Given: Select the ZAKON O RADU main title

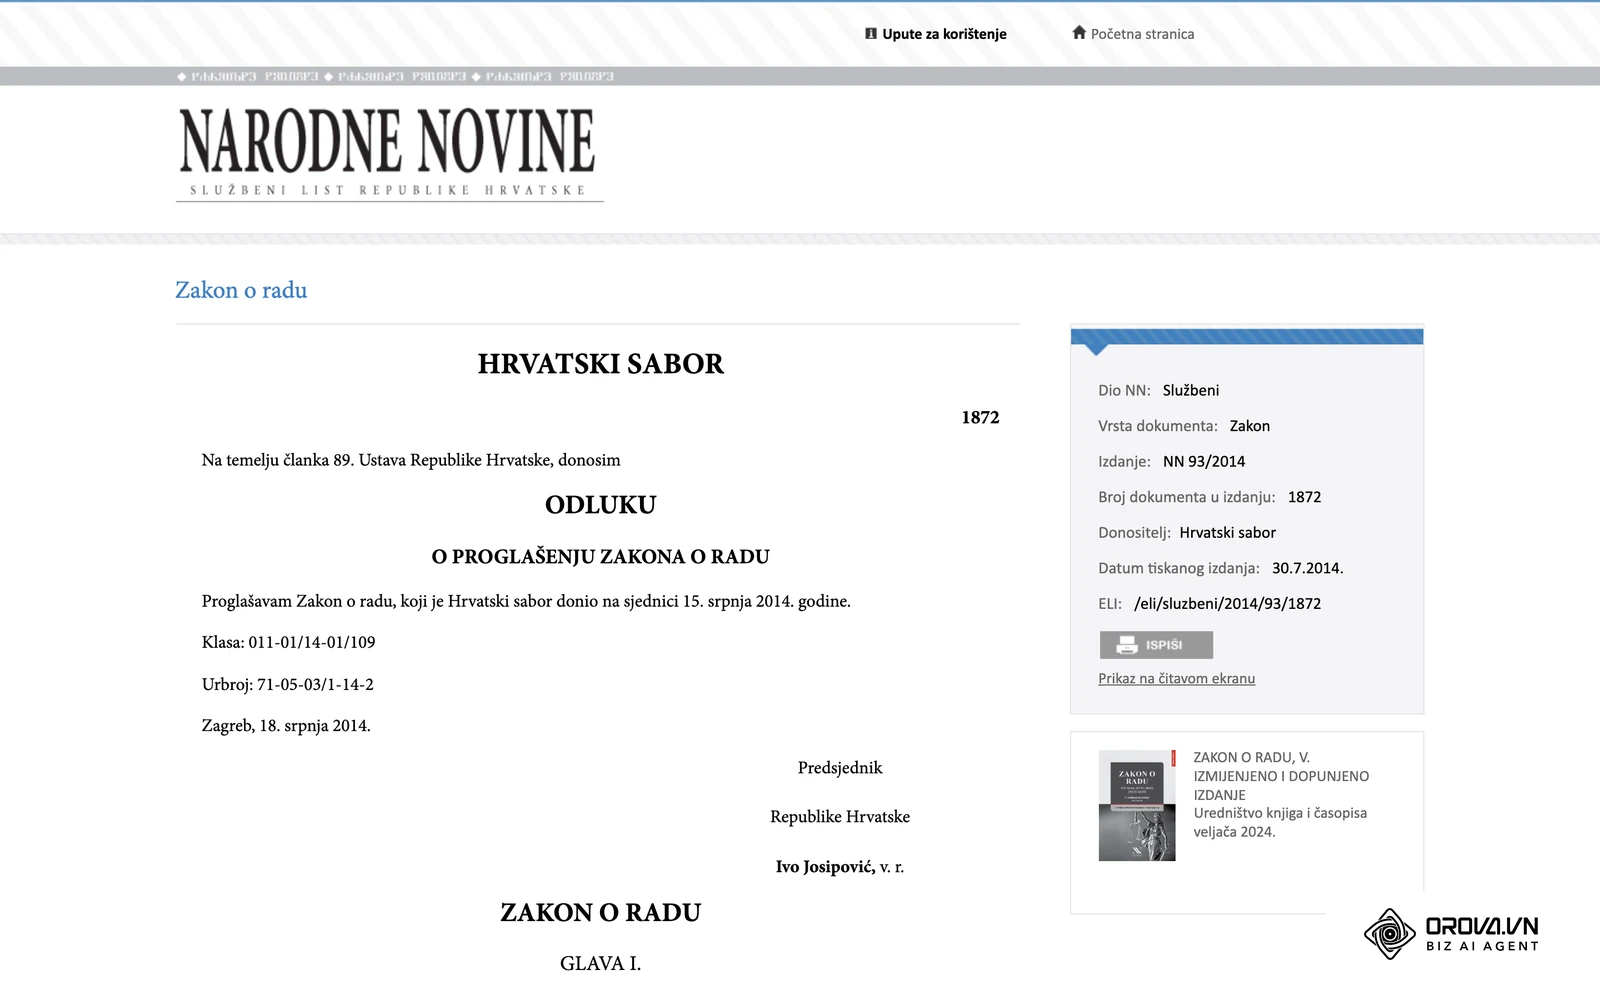Looking at the screenshot, I should pos(600,913).
